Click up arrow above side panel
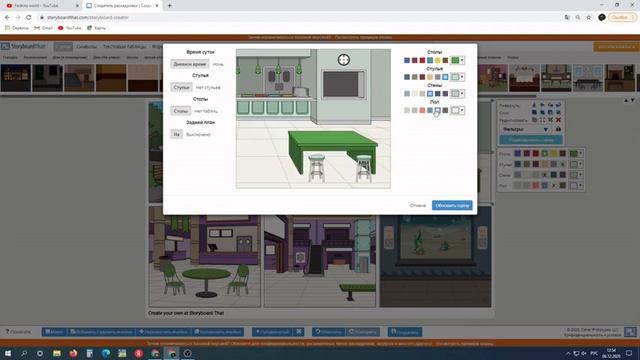This screenshot has width=640, height=360. pyautogui.click(x=626, y=100)
